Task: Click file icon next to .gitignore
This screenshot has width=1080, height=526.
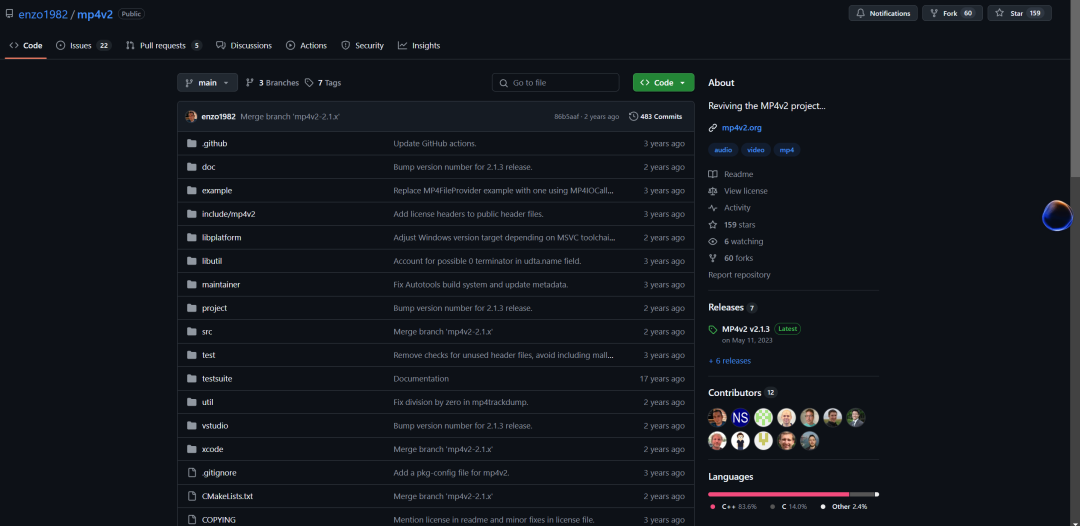Action: [192, 472]
